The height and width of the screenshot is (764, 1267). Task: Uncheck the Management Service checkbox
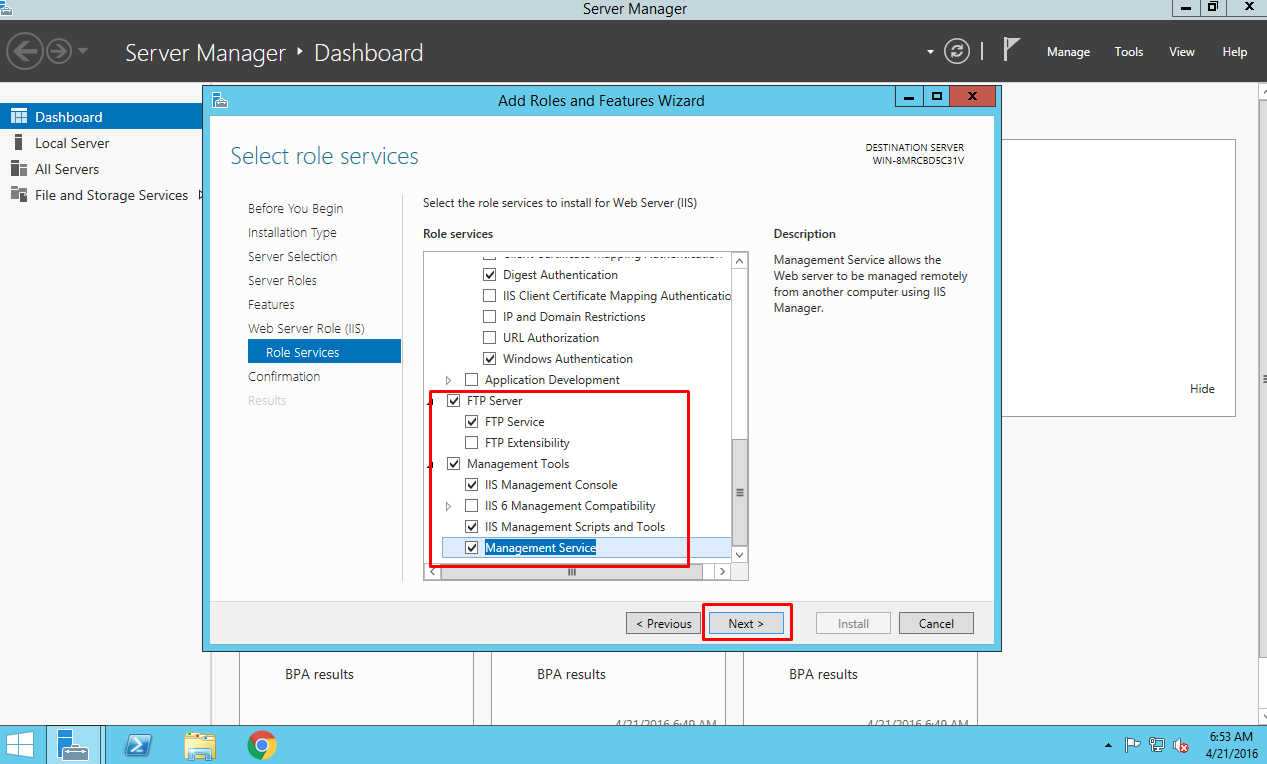click(472, 548)
